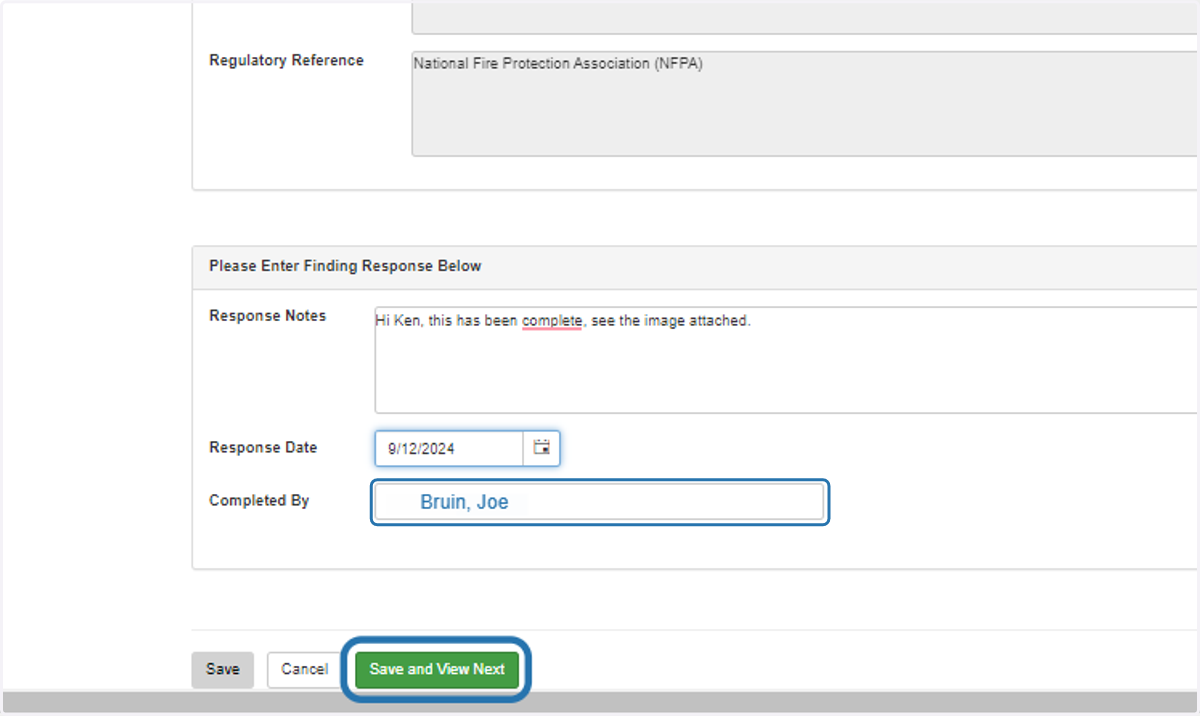Click the Response Notes label

coord(267,316)
